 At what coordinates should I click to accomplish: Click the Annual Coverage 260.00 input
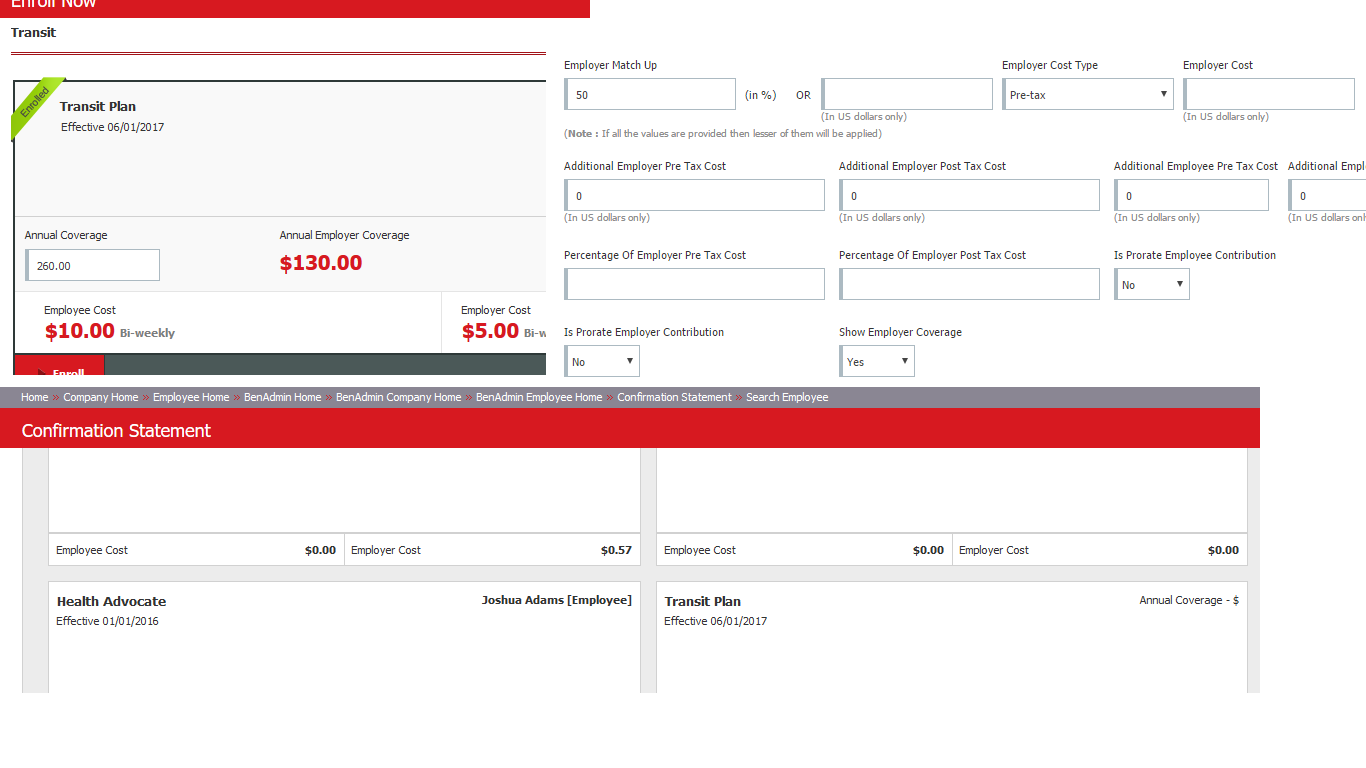(93, 266)
